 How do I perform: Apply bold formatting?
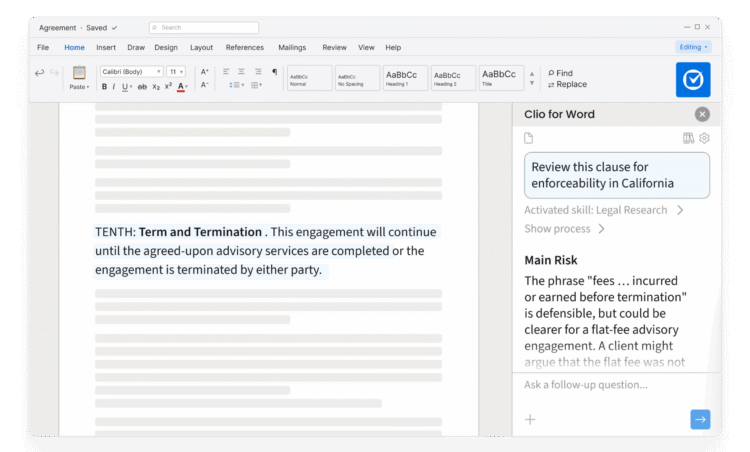pyautogui.click(x=104, y=87)
